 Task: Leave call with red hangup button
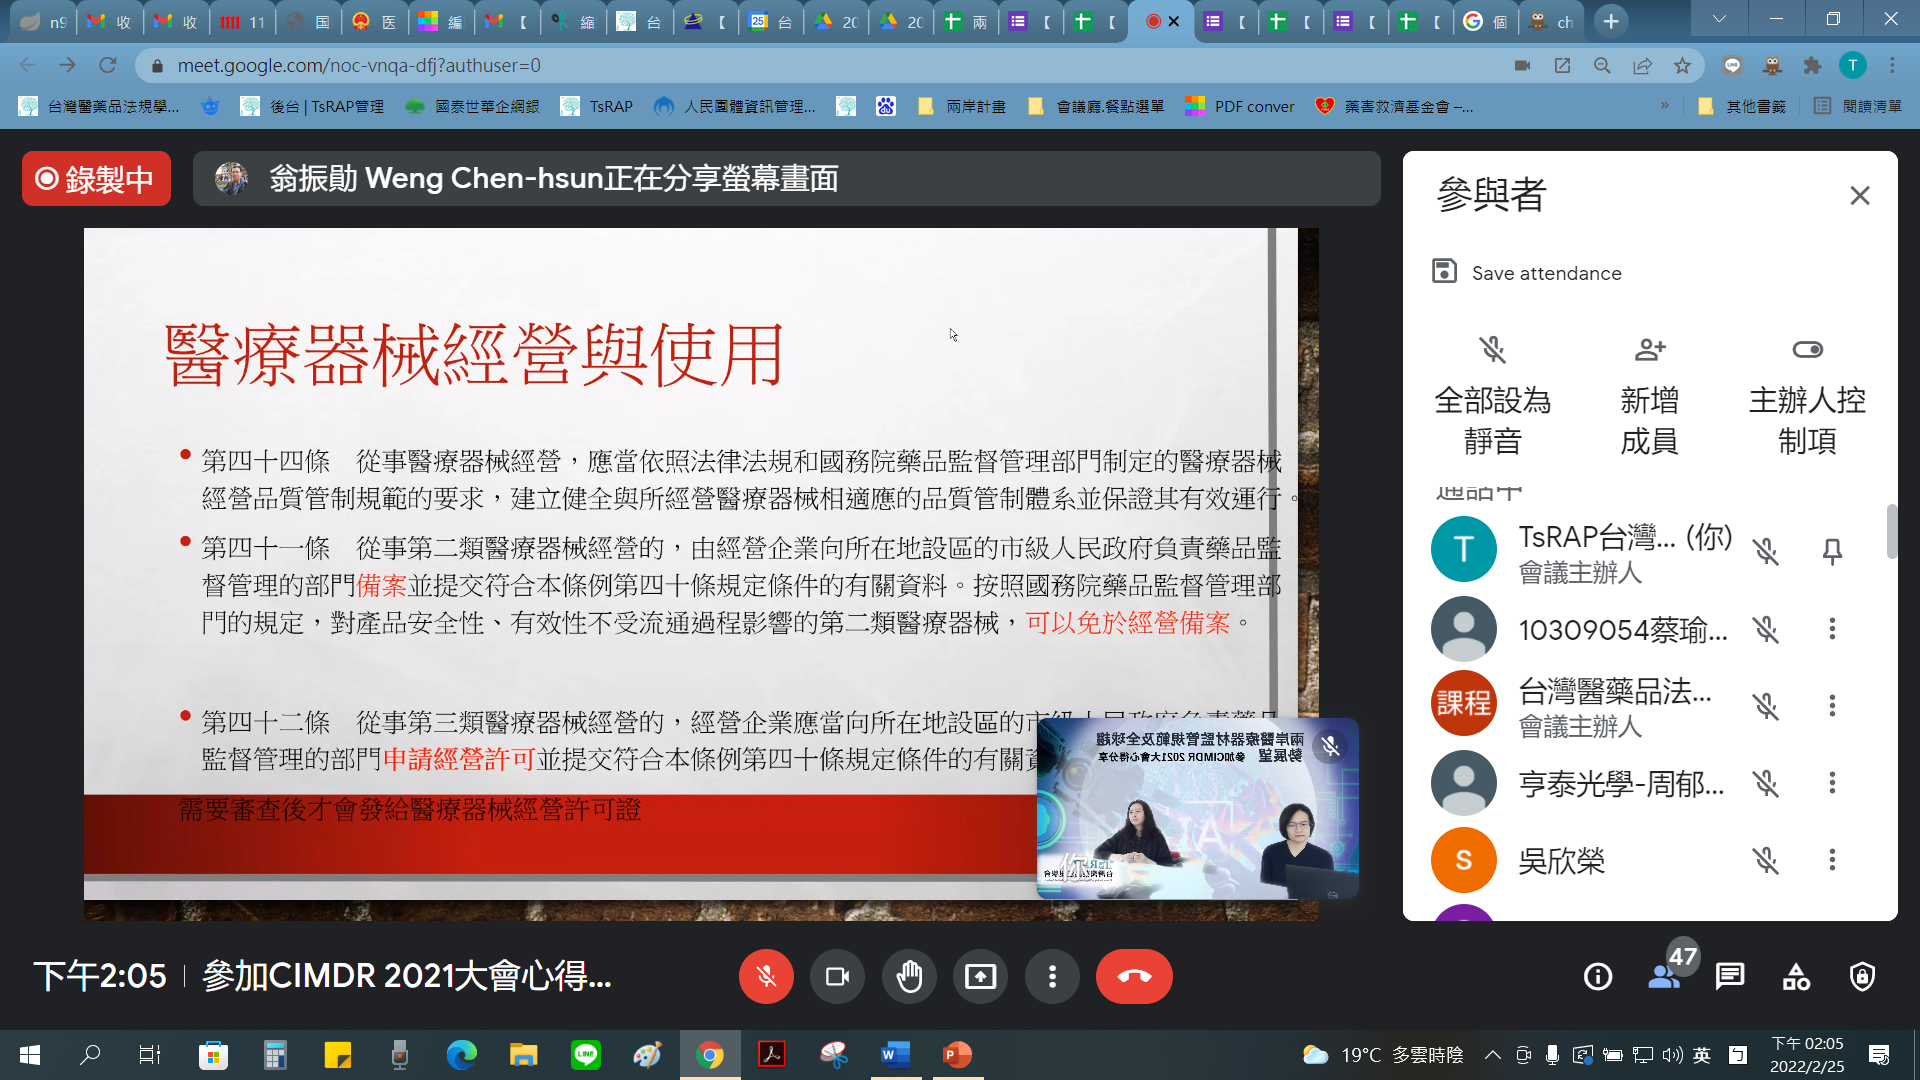coord(1134,976)
